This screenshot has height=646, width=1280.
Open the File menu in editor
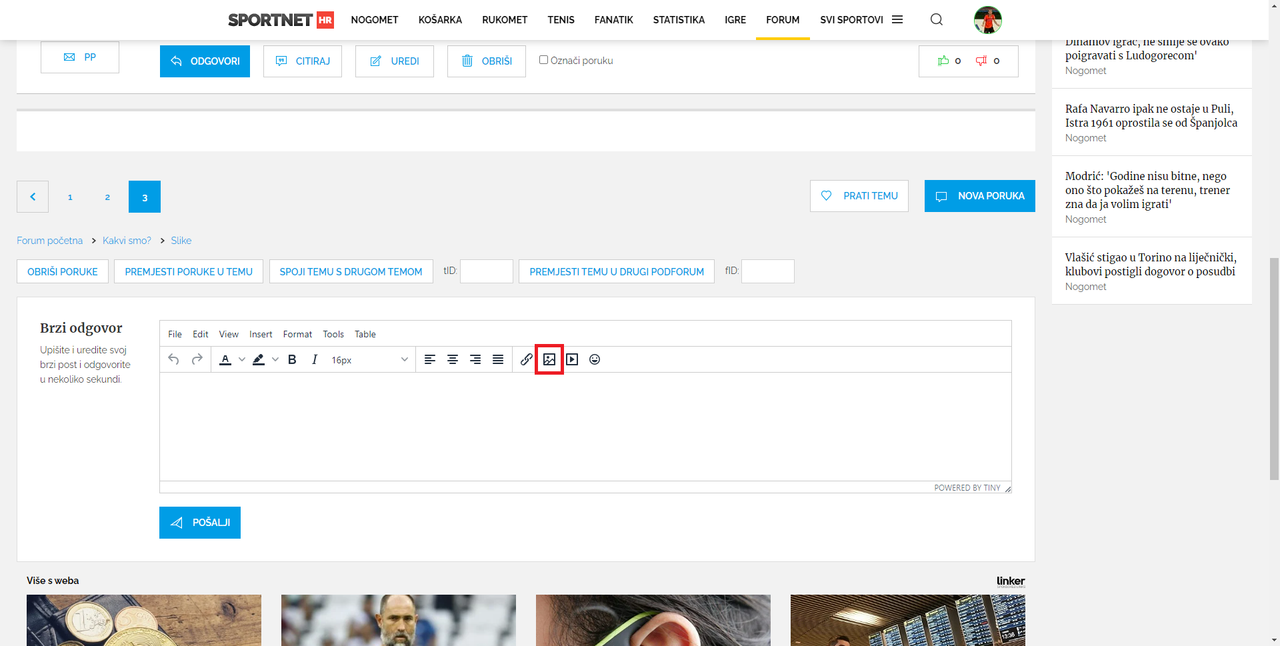coord(175,334)
